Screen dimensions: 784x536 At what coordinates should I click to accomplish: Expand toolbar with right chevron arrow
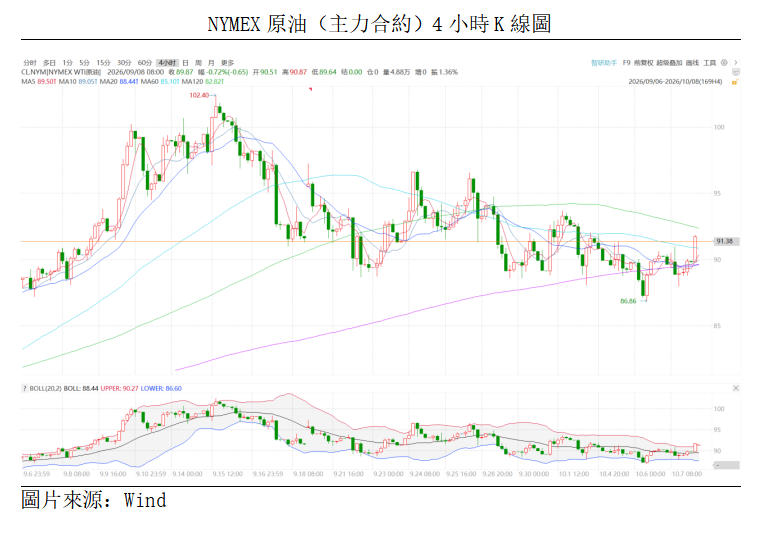[736, 62]
